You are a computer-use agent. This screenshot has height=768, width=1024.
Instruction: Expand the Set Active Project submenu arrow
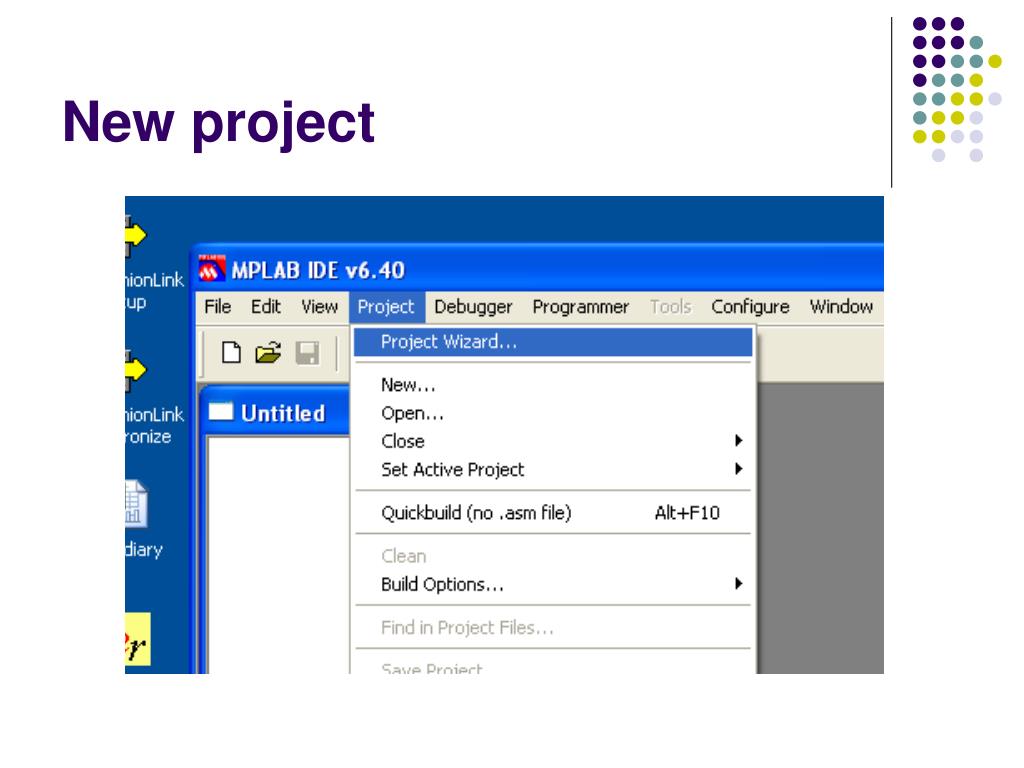739,469
